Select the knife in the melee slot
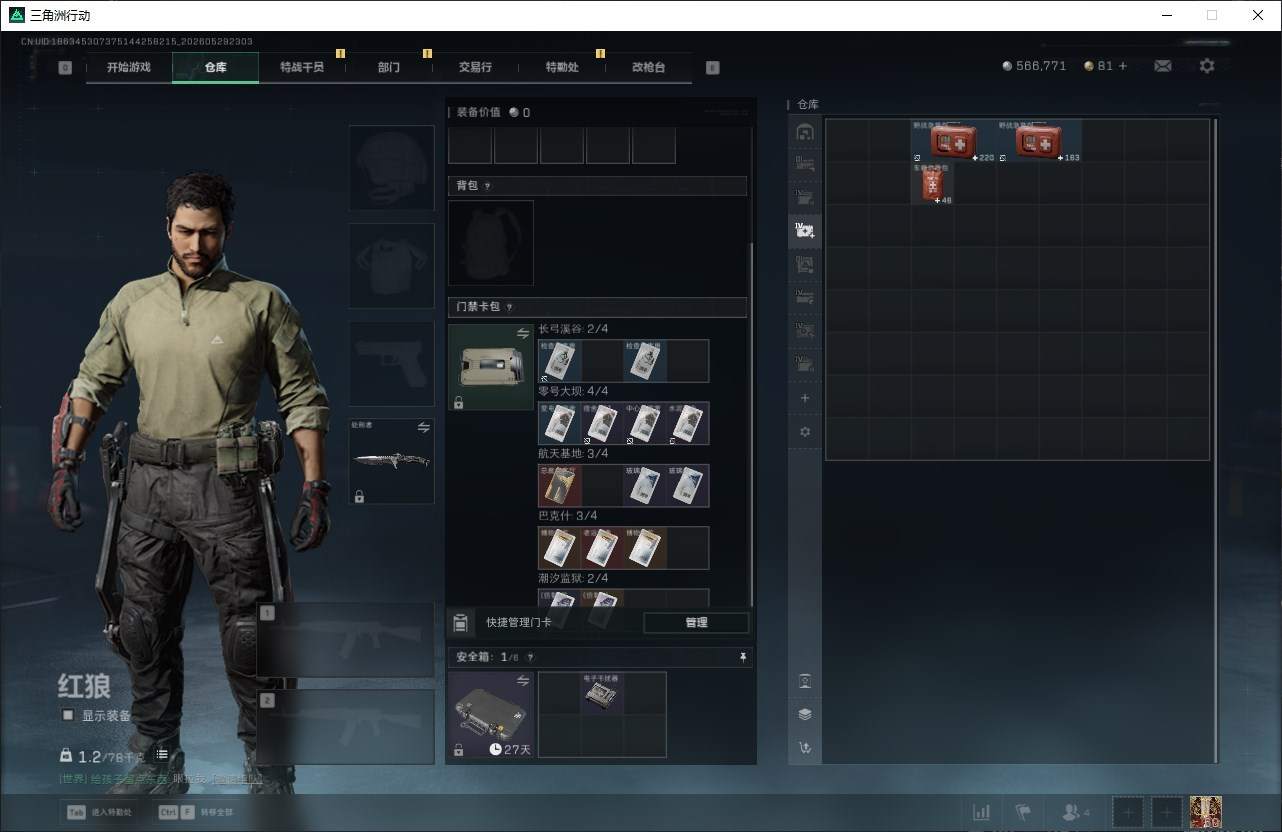 coord(391,461)
